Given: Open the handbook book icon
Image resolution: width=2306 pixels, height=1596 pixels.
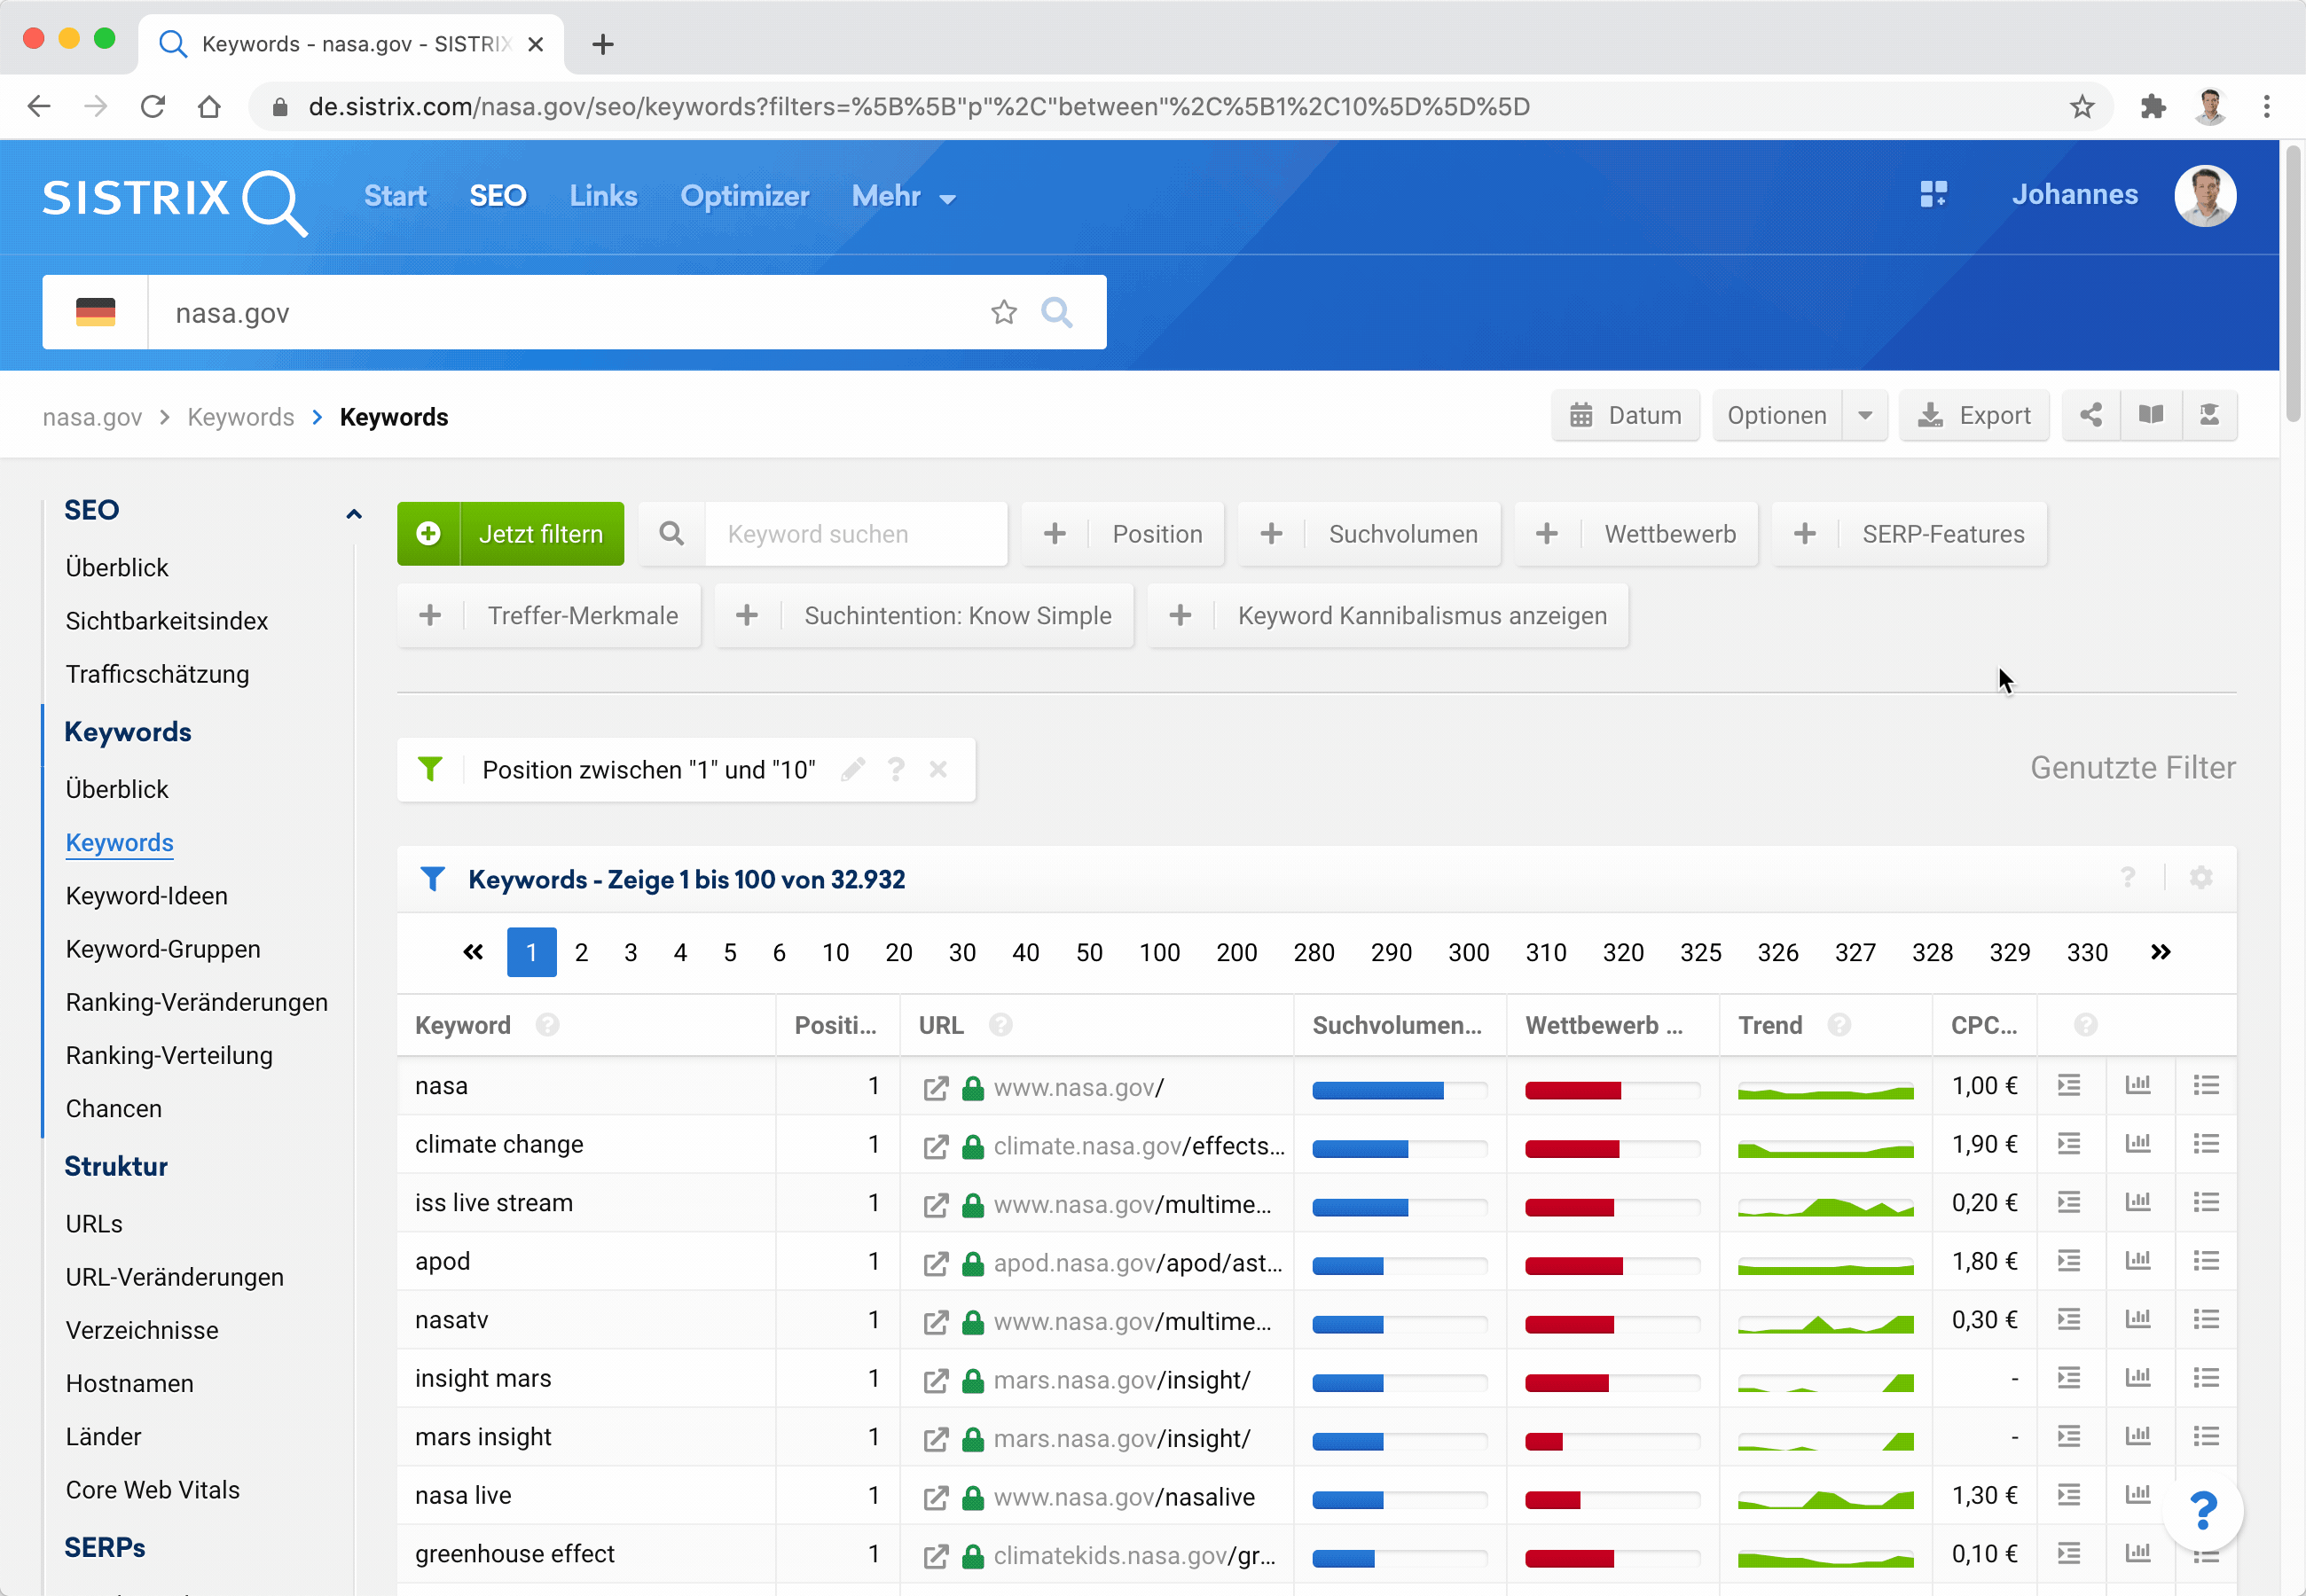Looking at the screenshot, I should pos(2150,415).
